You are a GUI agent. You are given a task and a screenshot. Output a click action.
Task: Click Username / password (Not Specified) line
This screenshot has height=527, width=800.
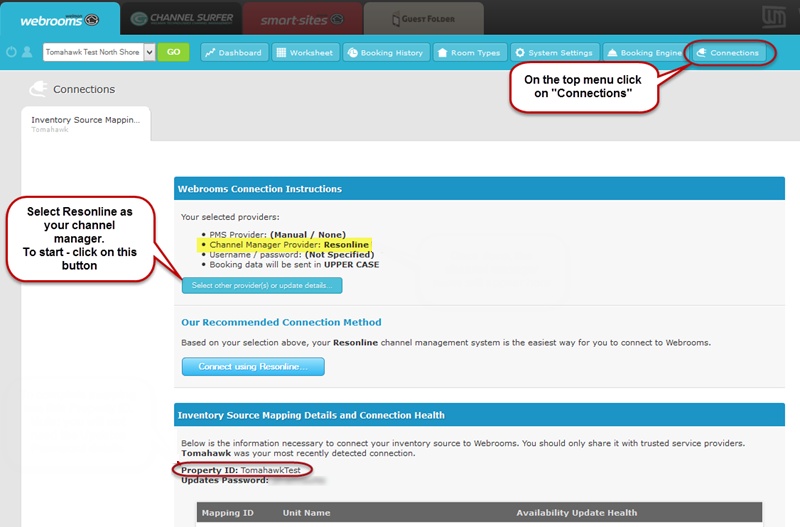pyautogui.click(x=291, y=255)
